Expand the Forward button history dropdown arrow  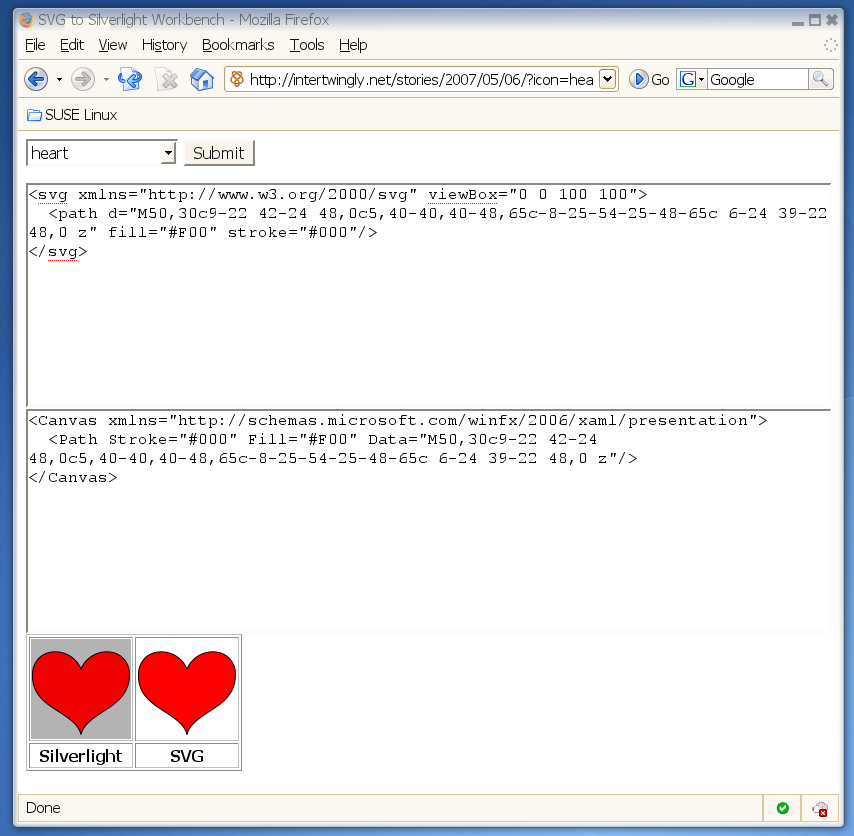pos(106,80)
